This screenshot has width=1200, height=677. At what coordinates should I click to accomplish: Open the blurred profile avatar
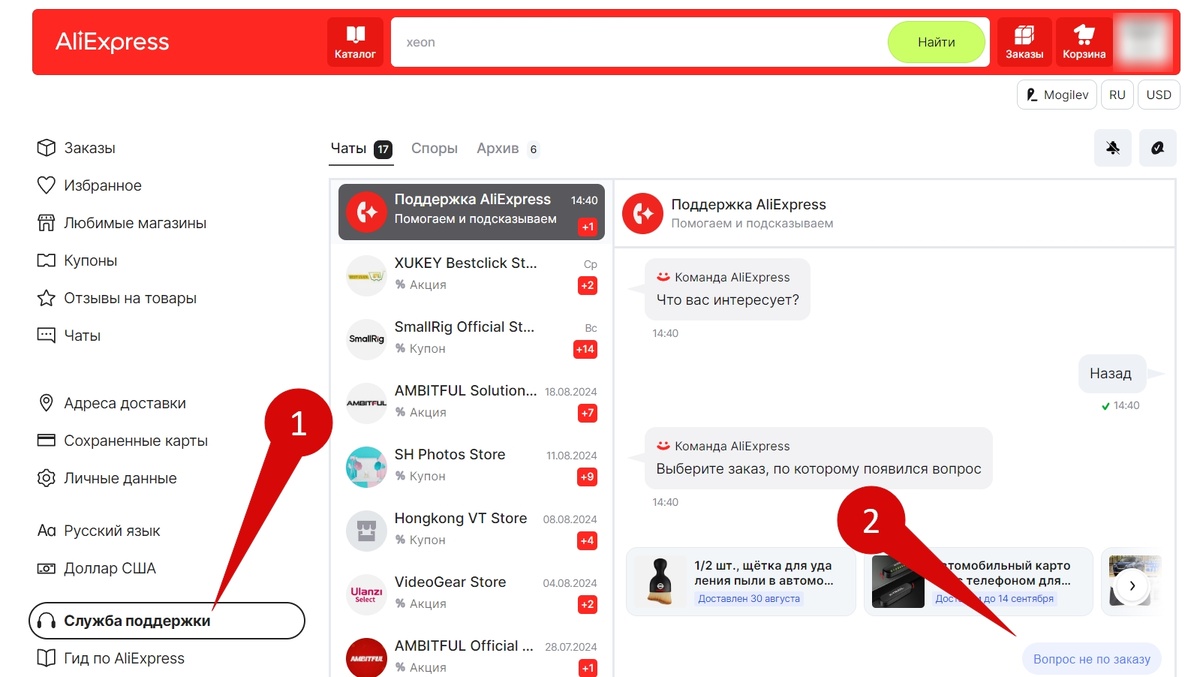(x=1142, y=42)
